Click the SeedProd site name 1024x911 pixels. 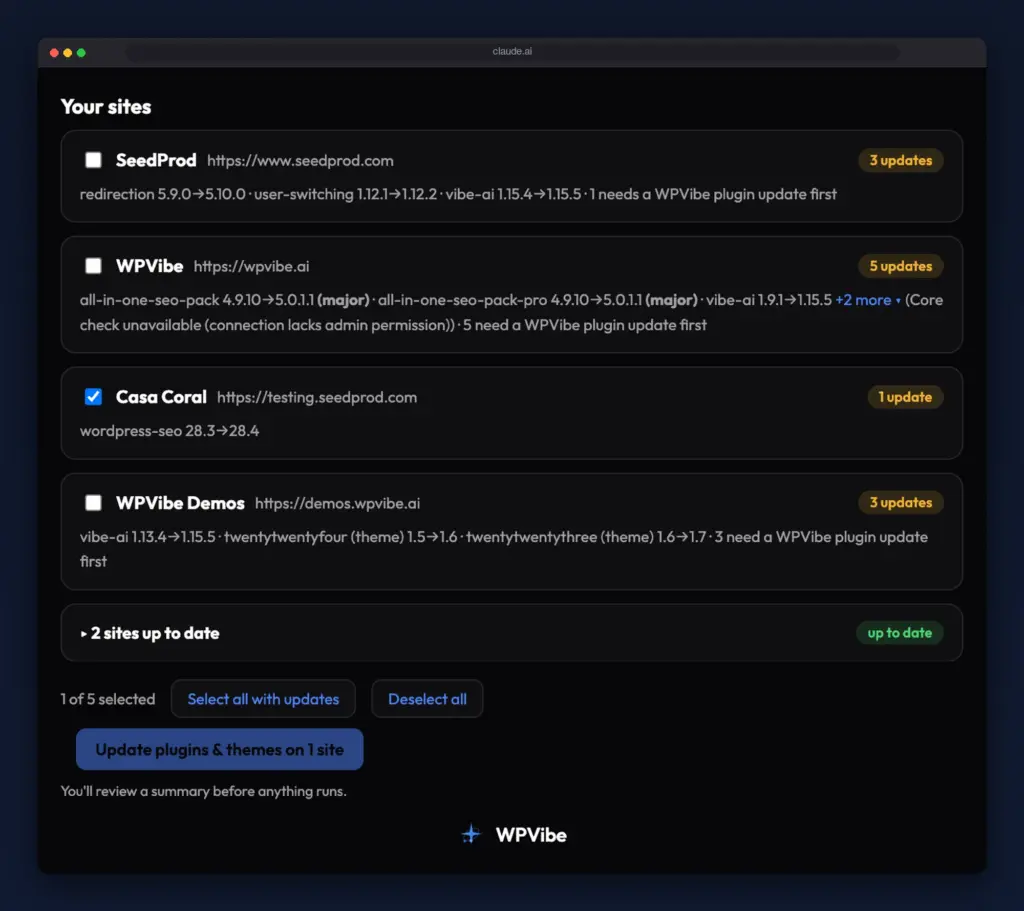coord(156,160)
